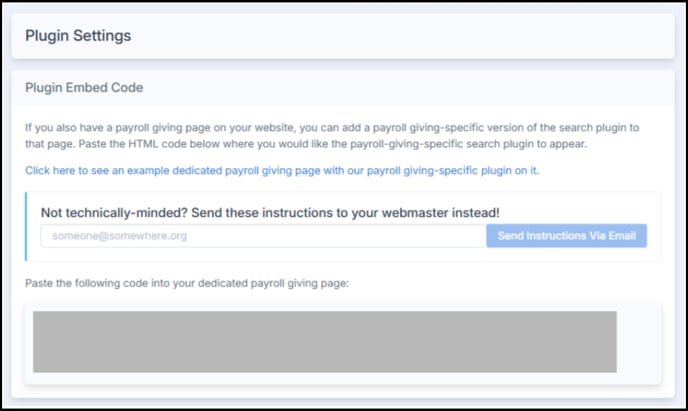
Task: Click the 'Paste the following code' label
Action: 187,283
